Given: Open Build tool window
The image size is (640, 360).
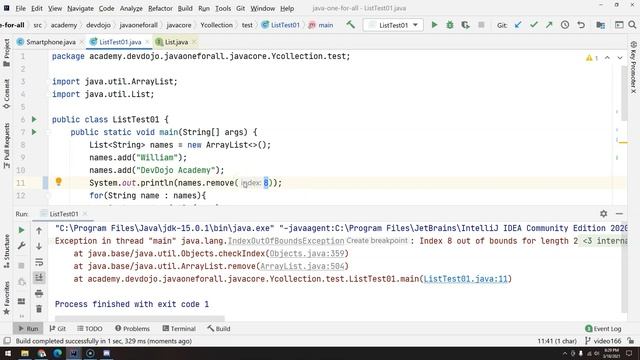Looking at the screenshot, I should 219,328.
